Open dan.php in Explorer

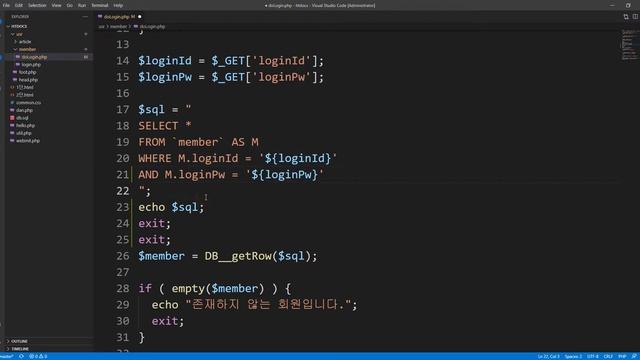tap(24, 110)
